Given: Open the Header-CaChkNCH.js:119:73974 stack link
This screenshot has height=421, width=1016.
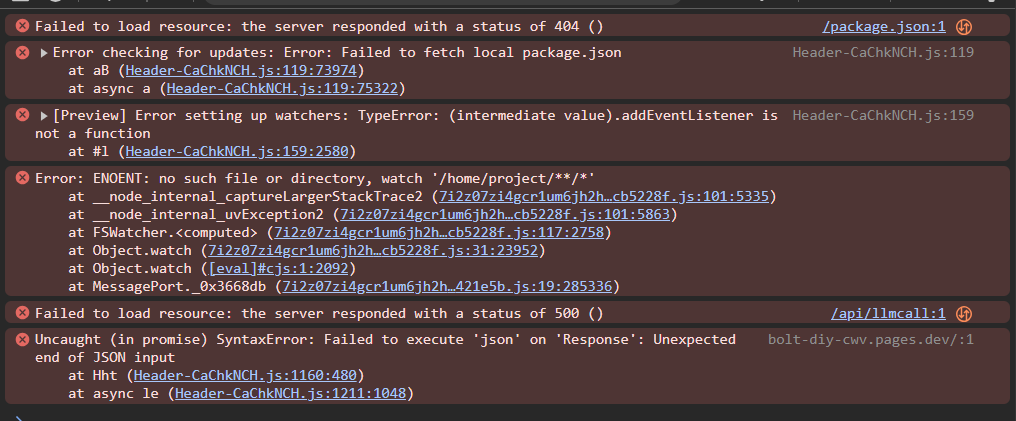Looking at the screenshot, I should pyautogui.click(x=241, y=71).
